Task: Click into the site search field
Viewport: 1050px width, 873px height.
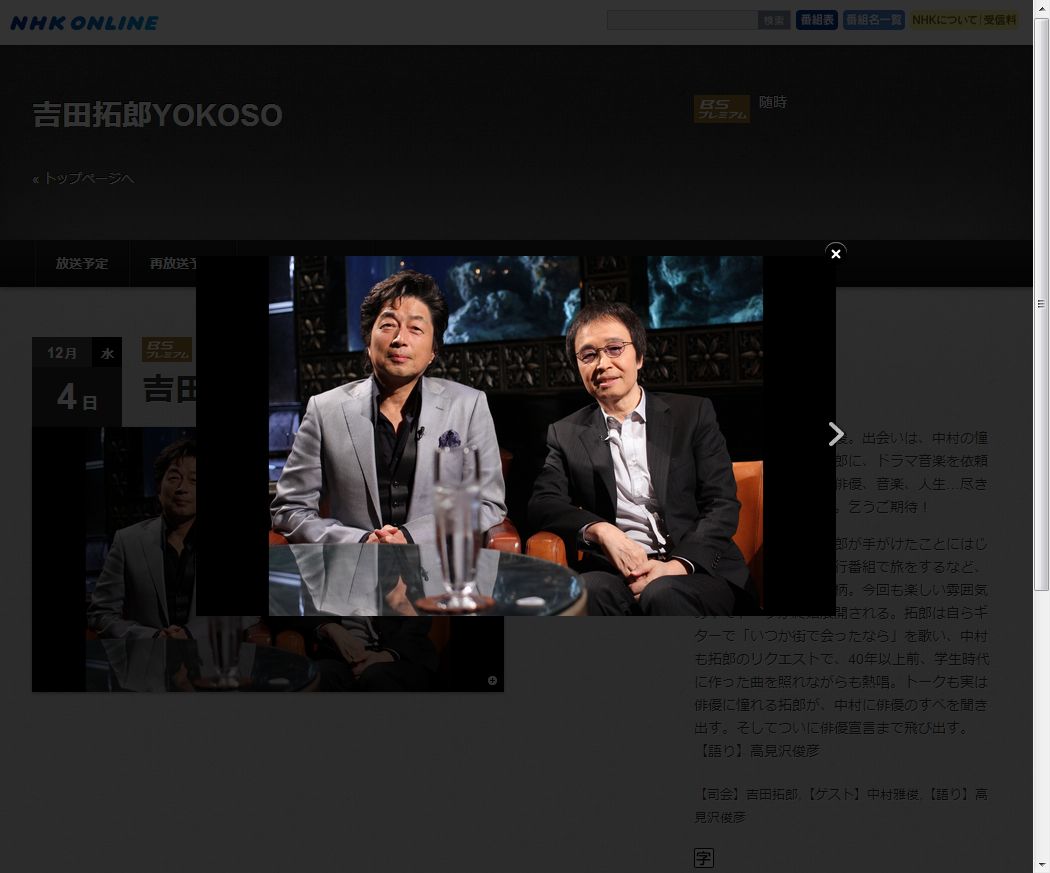Action: tap(682, 20)
